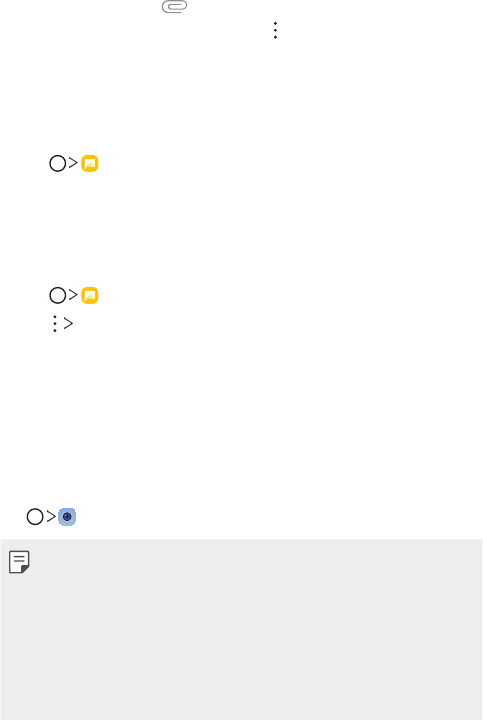Image resolution: width=483 pixels, height=721 pixels.
Task: Tap the second home circle above the dots
Action: tap(58, 296)
